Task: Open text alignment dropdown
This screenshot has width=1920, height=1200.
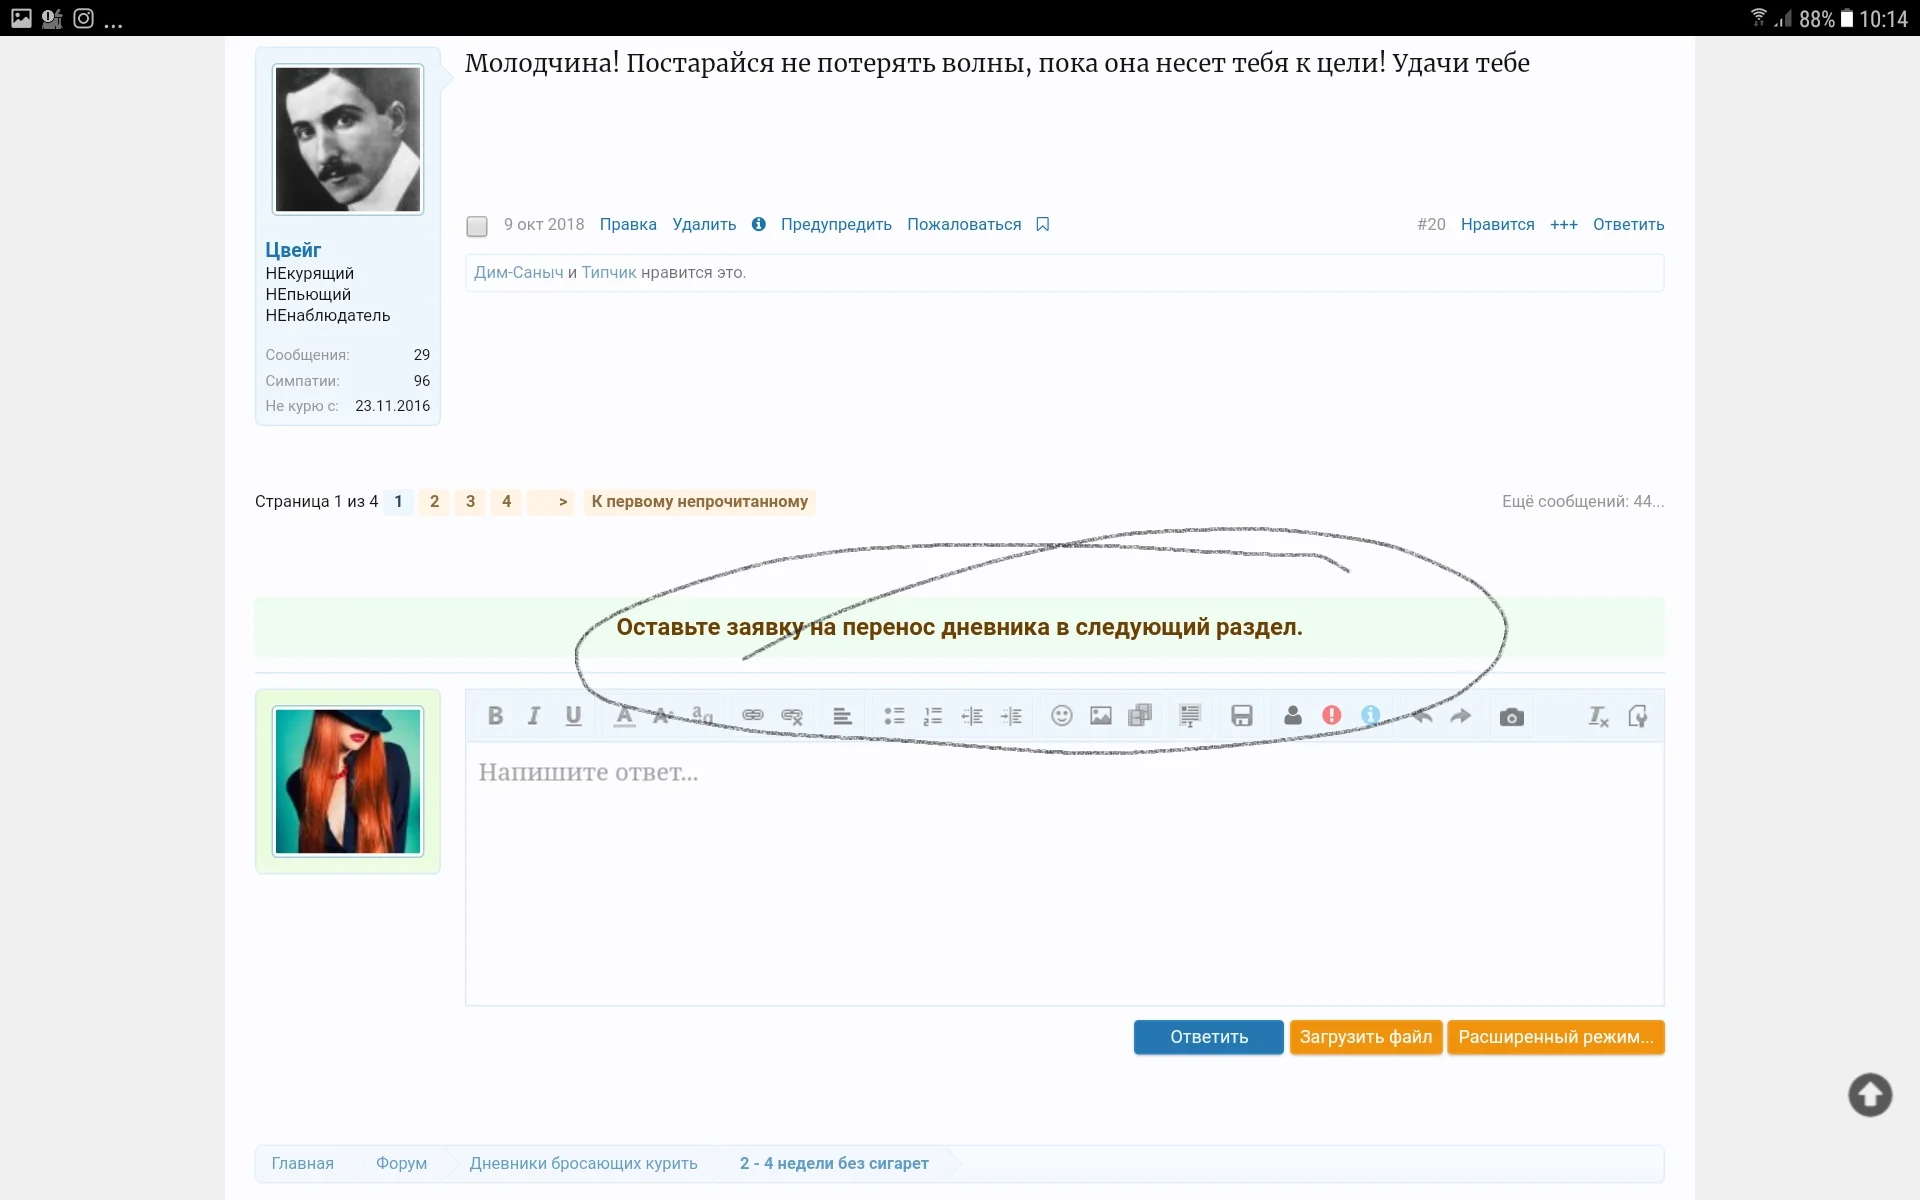Action: tap(842, 716)
